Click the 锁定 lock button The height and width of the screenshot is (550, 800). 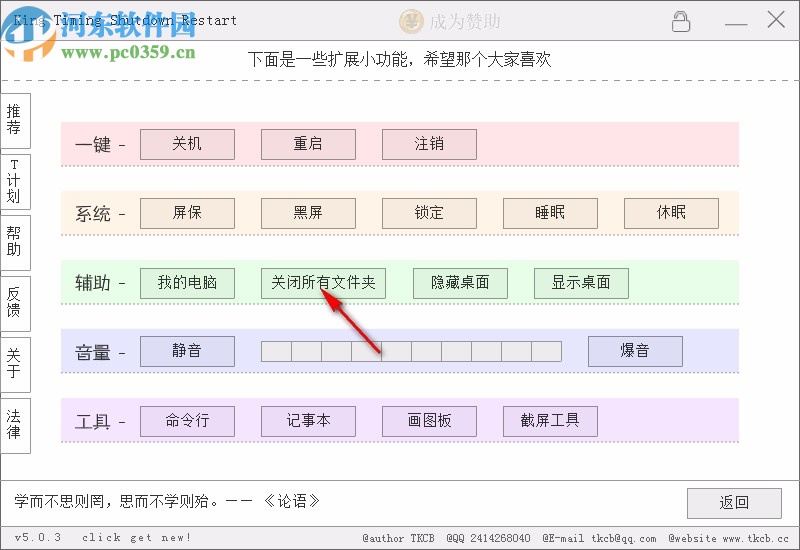(429, 213)
